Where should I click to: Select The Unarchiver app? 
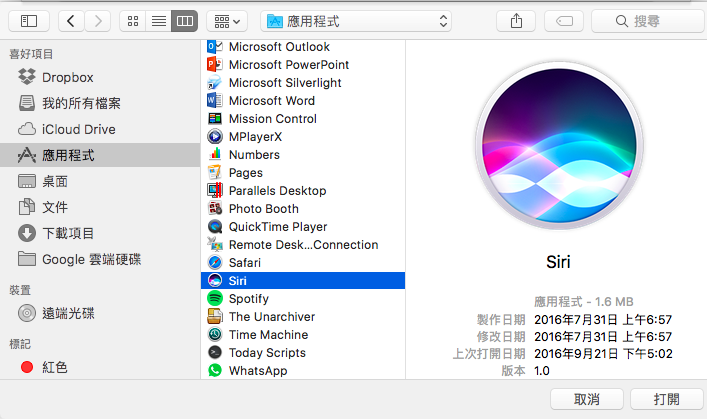click(303, 317)
